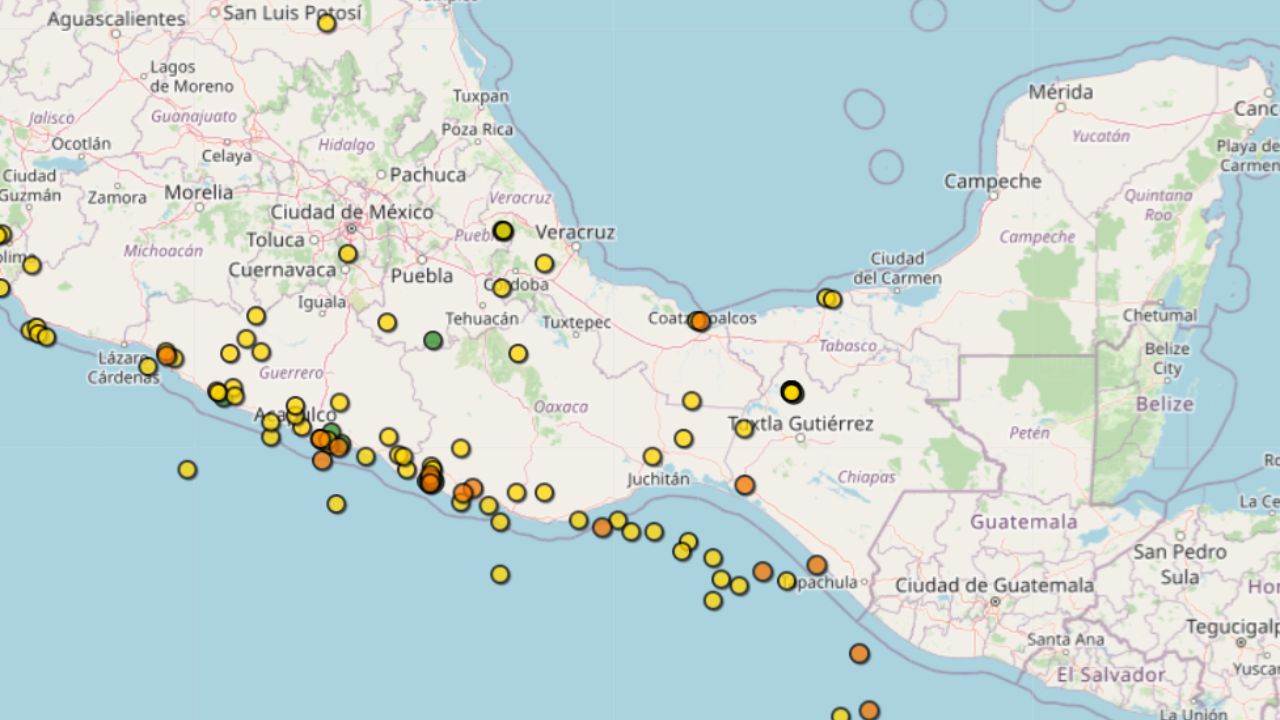Image resolution: width=1280 pixels, height=720 pixels.
Task: Click the orange marker near Lázaro Cárdenas
Action: click(168, 357)
